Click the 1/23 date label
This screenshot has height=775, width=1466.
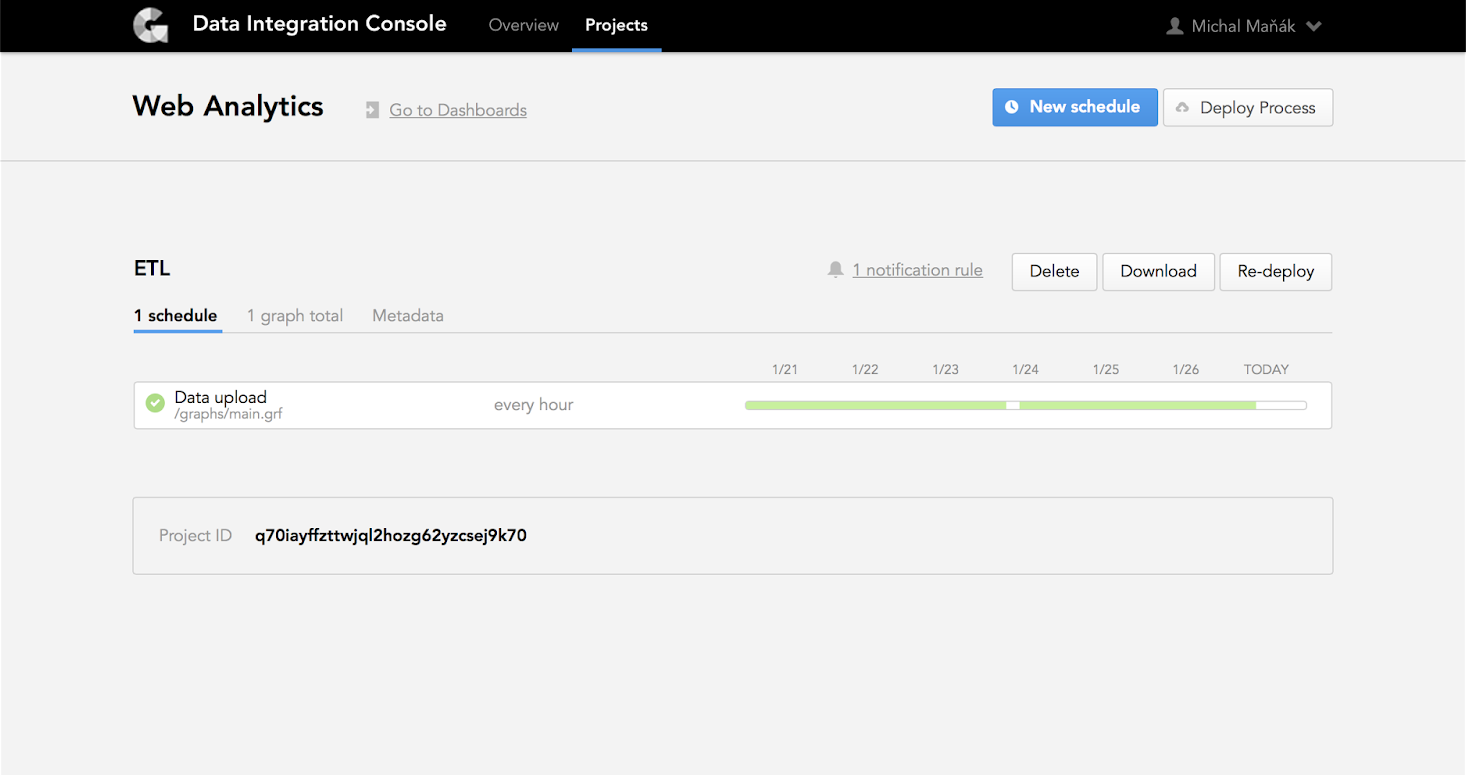tap(945, 369)
